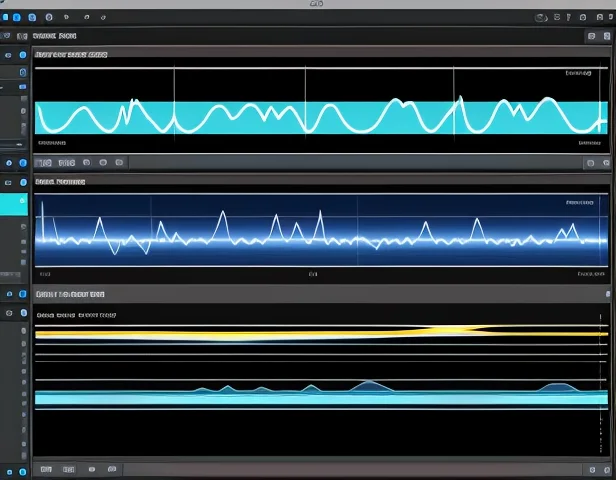Click the first labeled button on the toolbar below the cyan waveform

(44, 163)
